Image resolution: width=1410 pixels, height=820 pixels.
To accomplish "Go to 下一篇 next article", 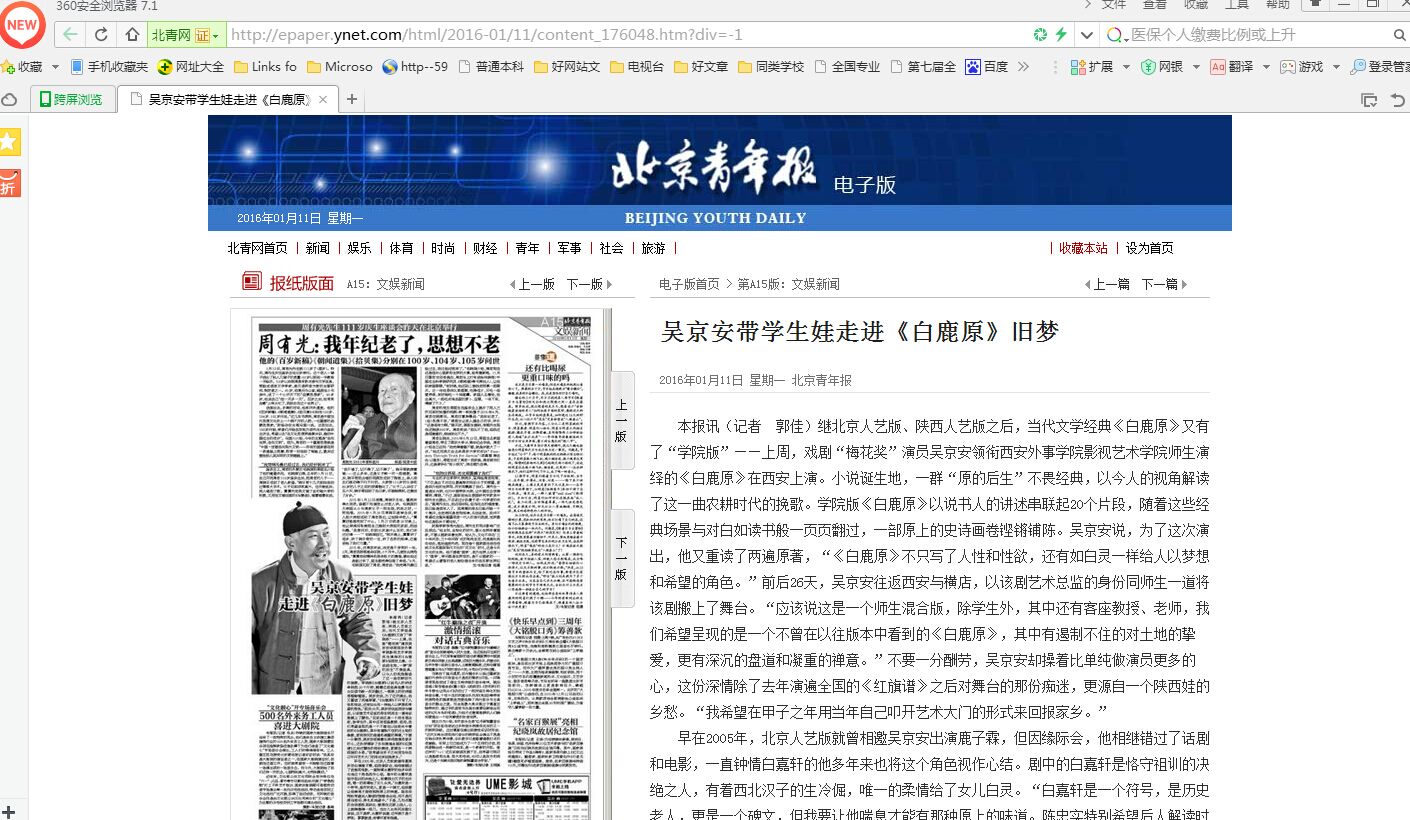I will coord(1164,284).
